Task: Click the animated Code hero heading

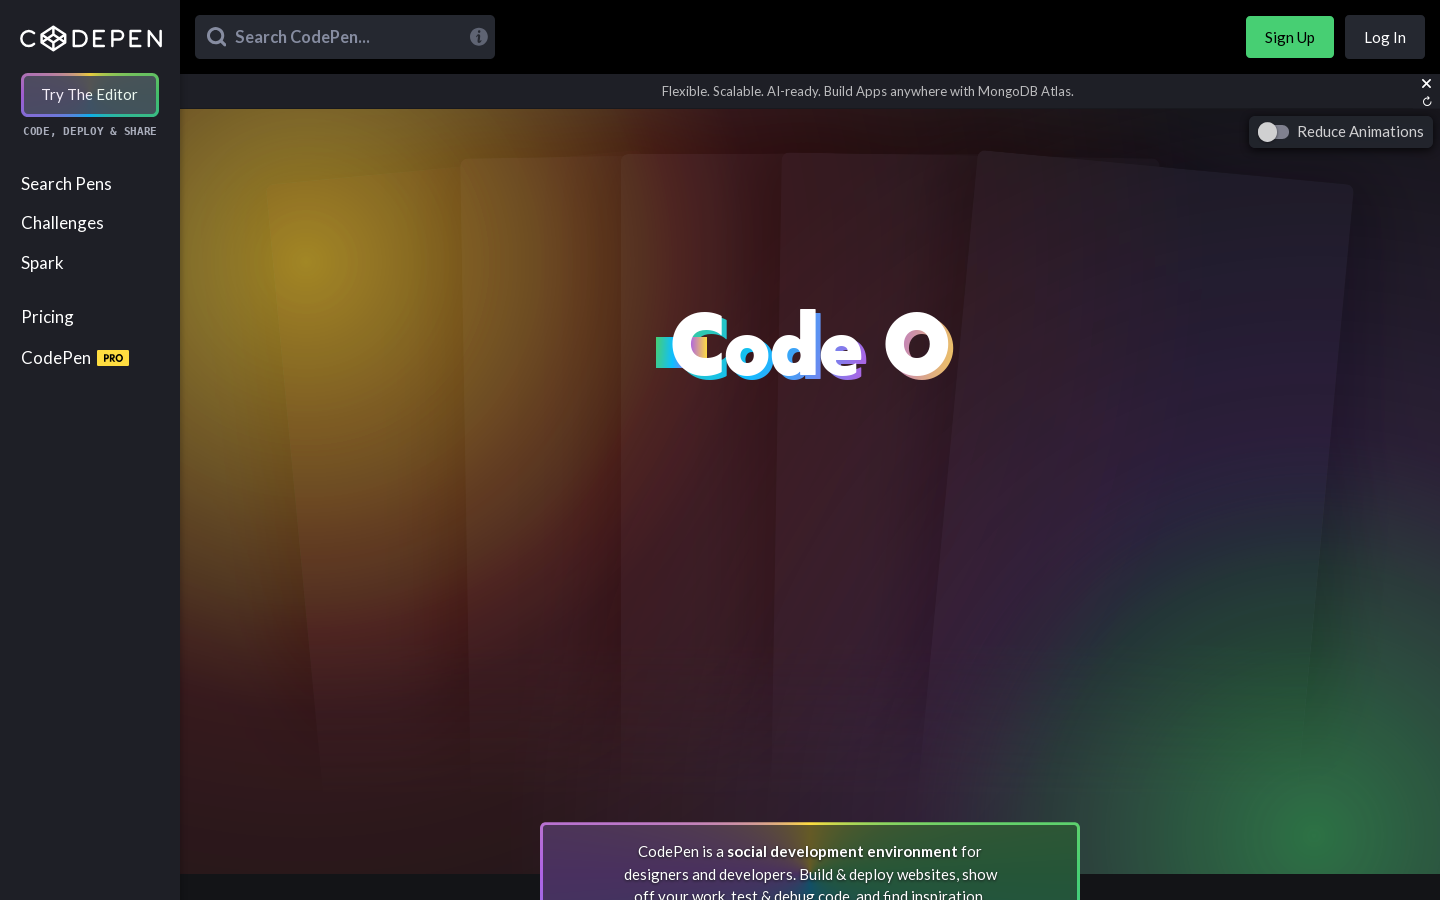Action: click(x=805, y=345)
